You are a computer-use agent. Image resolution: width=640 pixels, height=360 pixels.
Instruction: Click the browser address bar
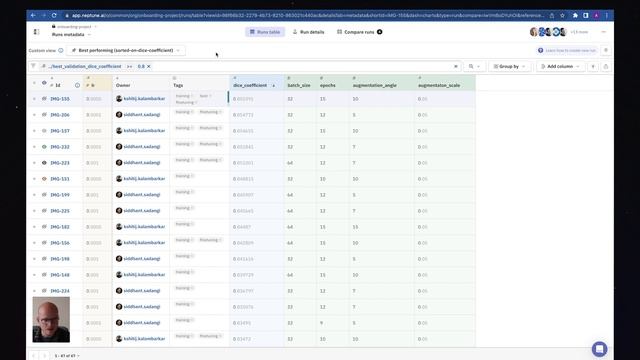306,16
